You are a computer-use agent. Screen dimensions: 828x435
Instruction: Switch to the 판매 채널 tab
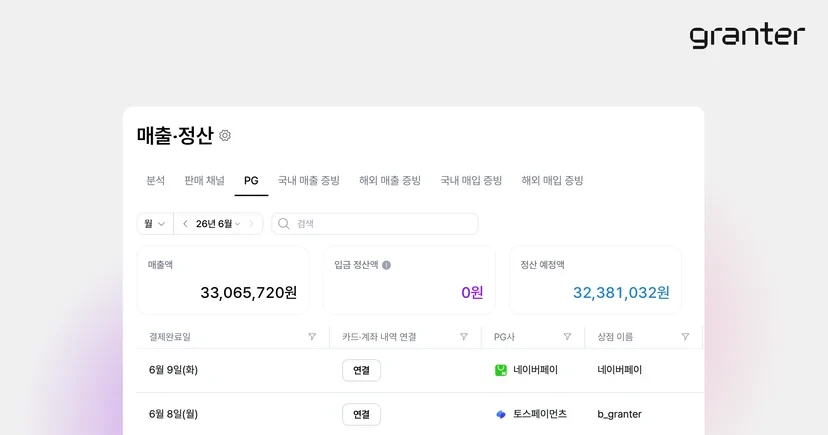tap(204, 181)
